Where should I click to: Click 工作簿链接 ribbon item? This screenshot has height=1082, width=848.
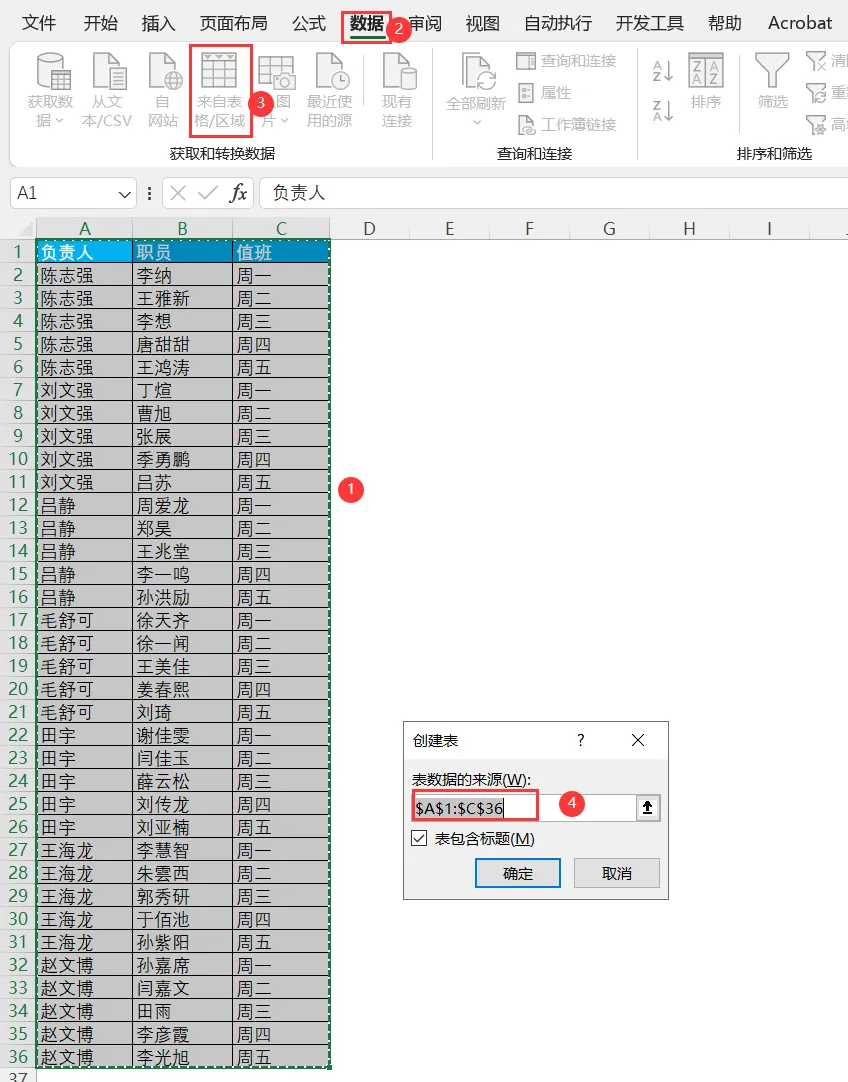[566, 125]
